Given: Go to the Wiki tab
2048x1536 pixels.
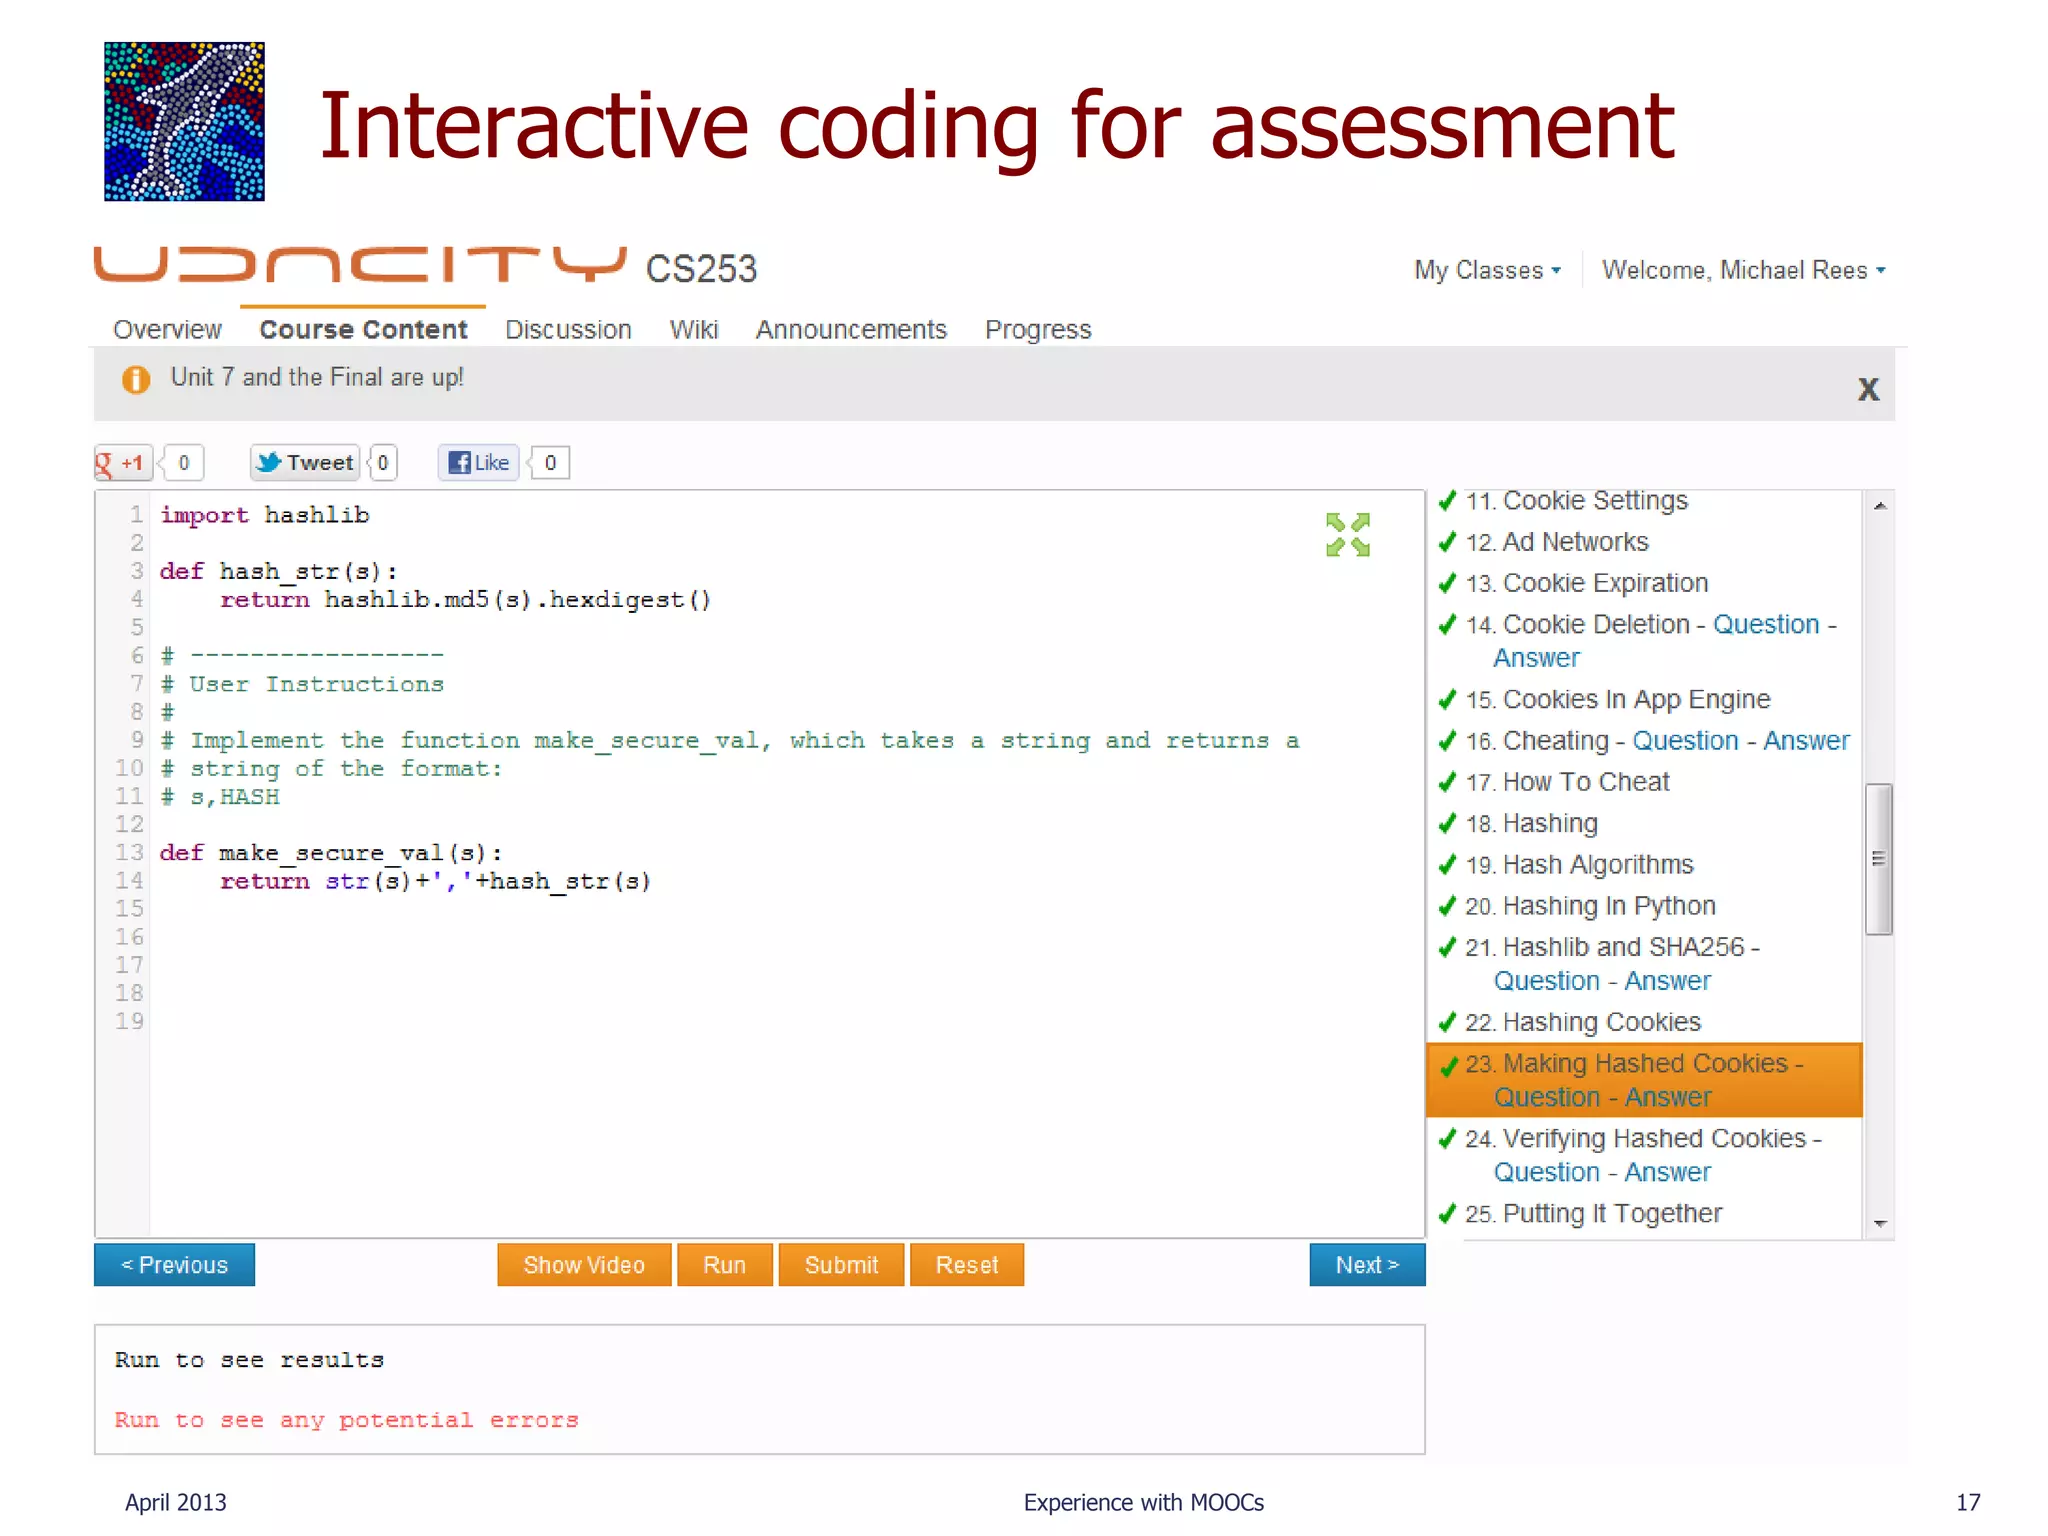Looking at the screenshot, I should [694, 330].
